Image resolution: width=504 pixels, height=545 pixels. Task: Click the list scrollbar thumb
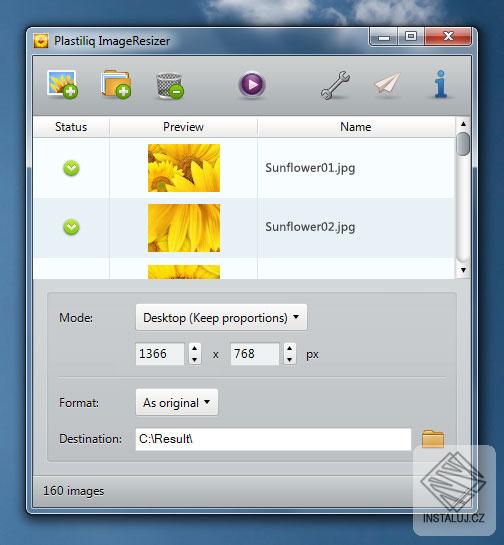[x=463, y=144]
